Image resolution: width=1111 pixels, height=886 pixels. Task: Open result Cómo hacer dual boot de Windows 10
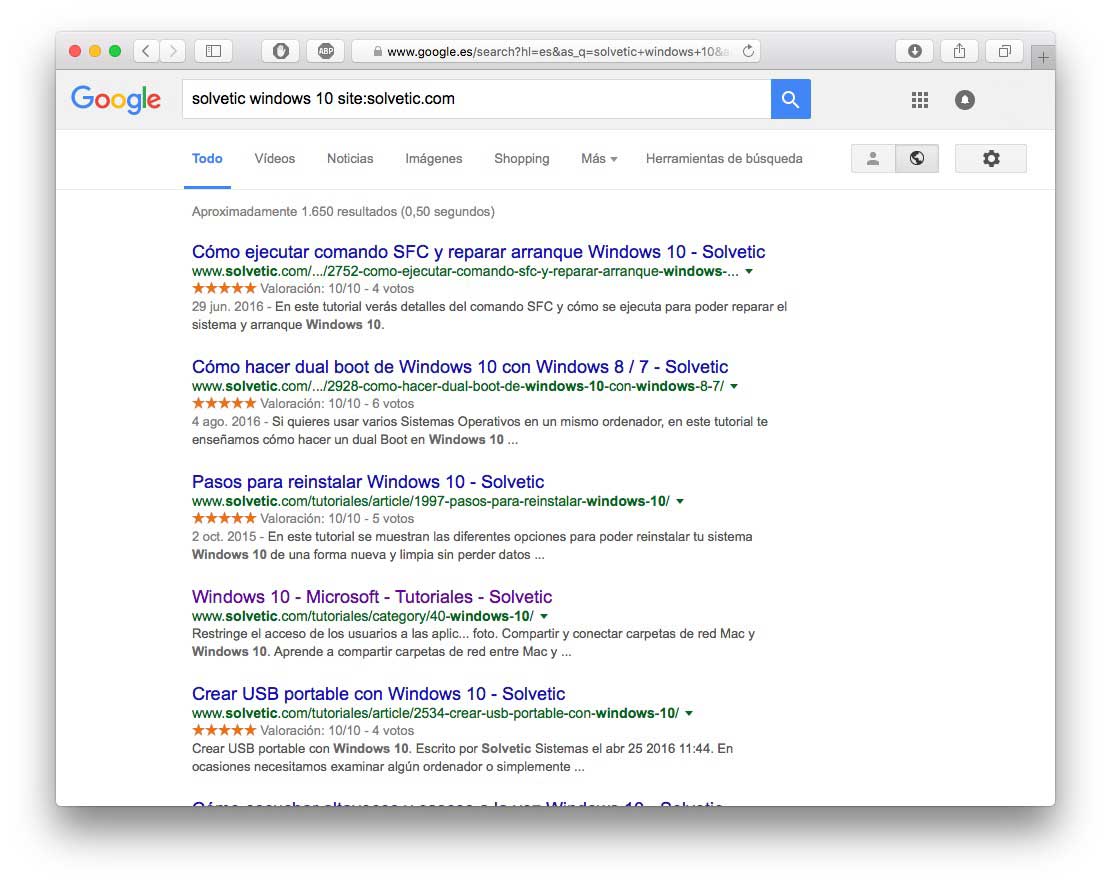[x=460, y=366]
